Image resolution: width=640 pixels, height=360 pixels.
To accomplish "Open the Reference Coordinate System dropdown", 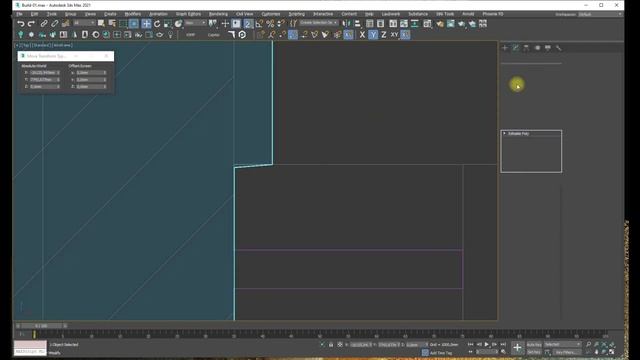I will click(x=196, y=23).
